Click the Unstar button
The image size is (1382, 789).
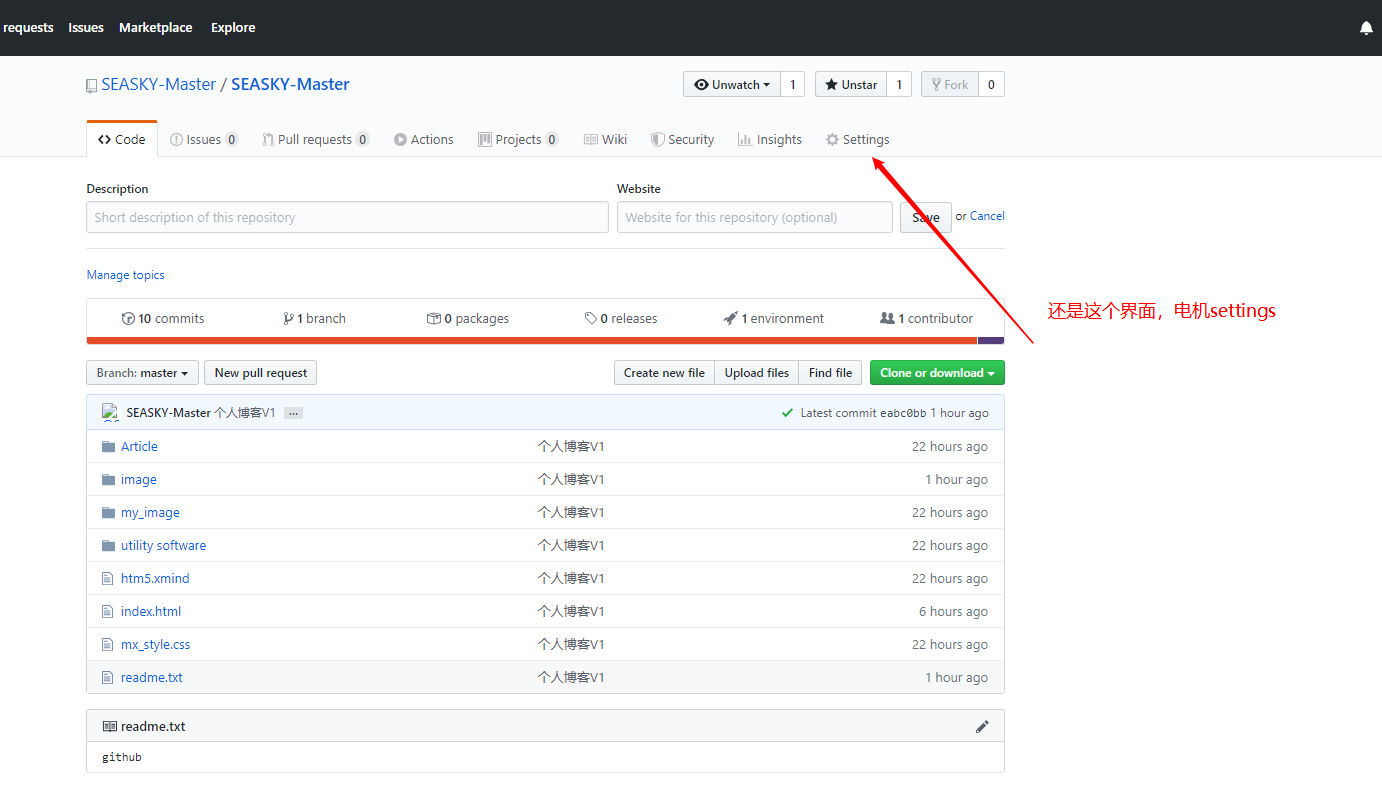tap(851, 85)
